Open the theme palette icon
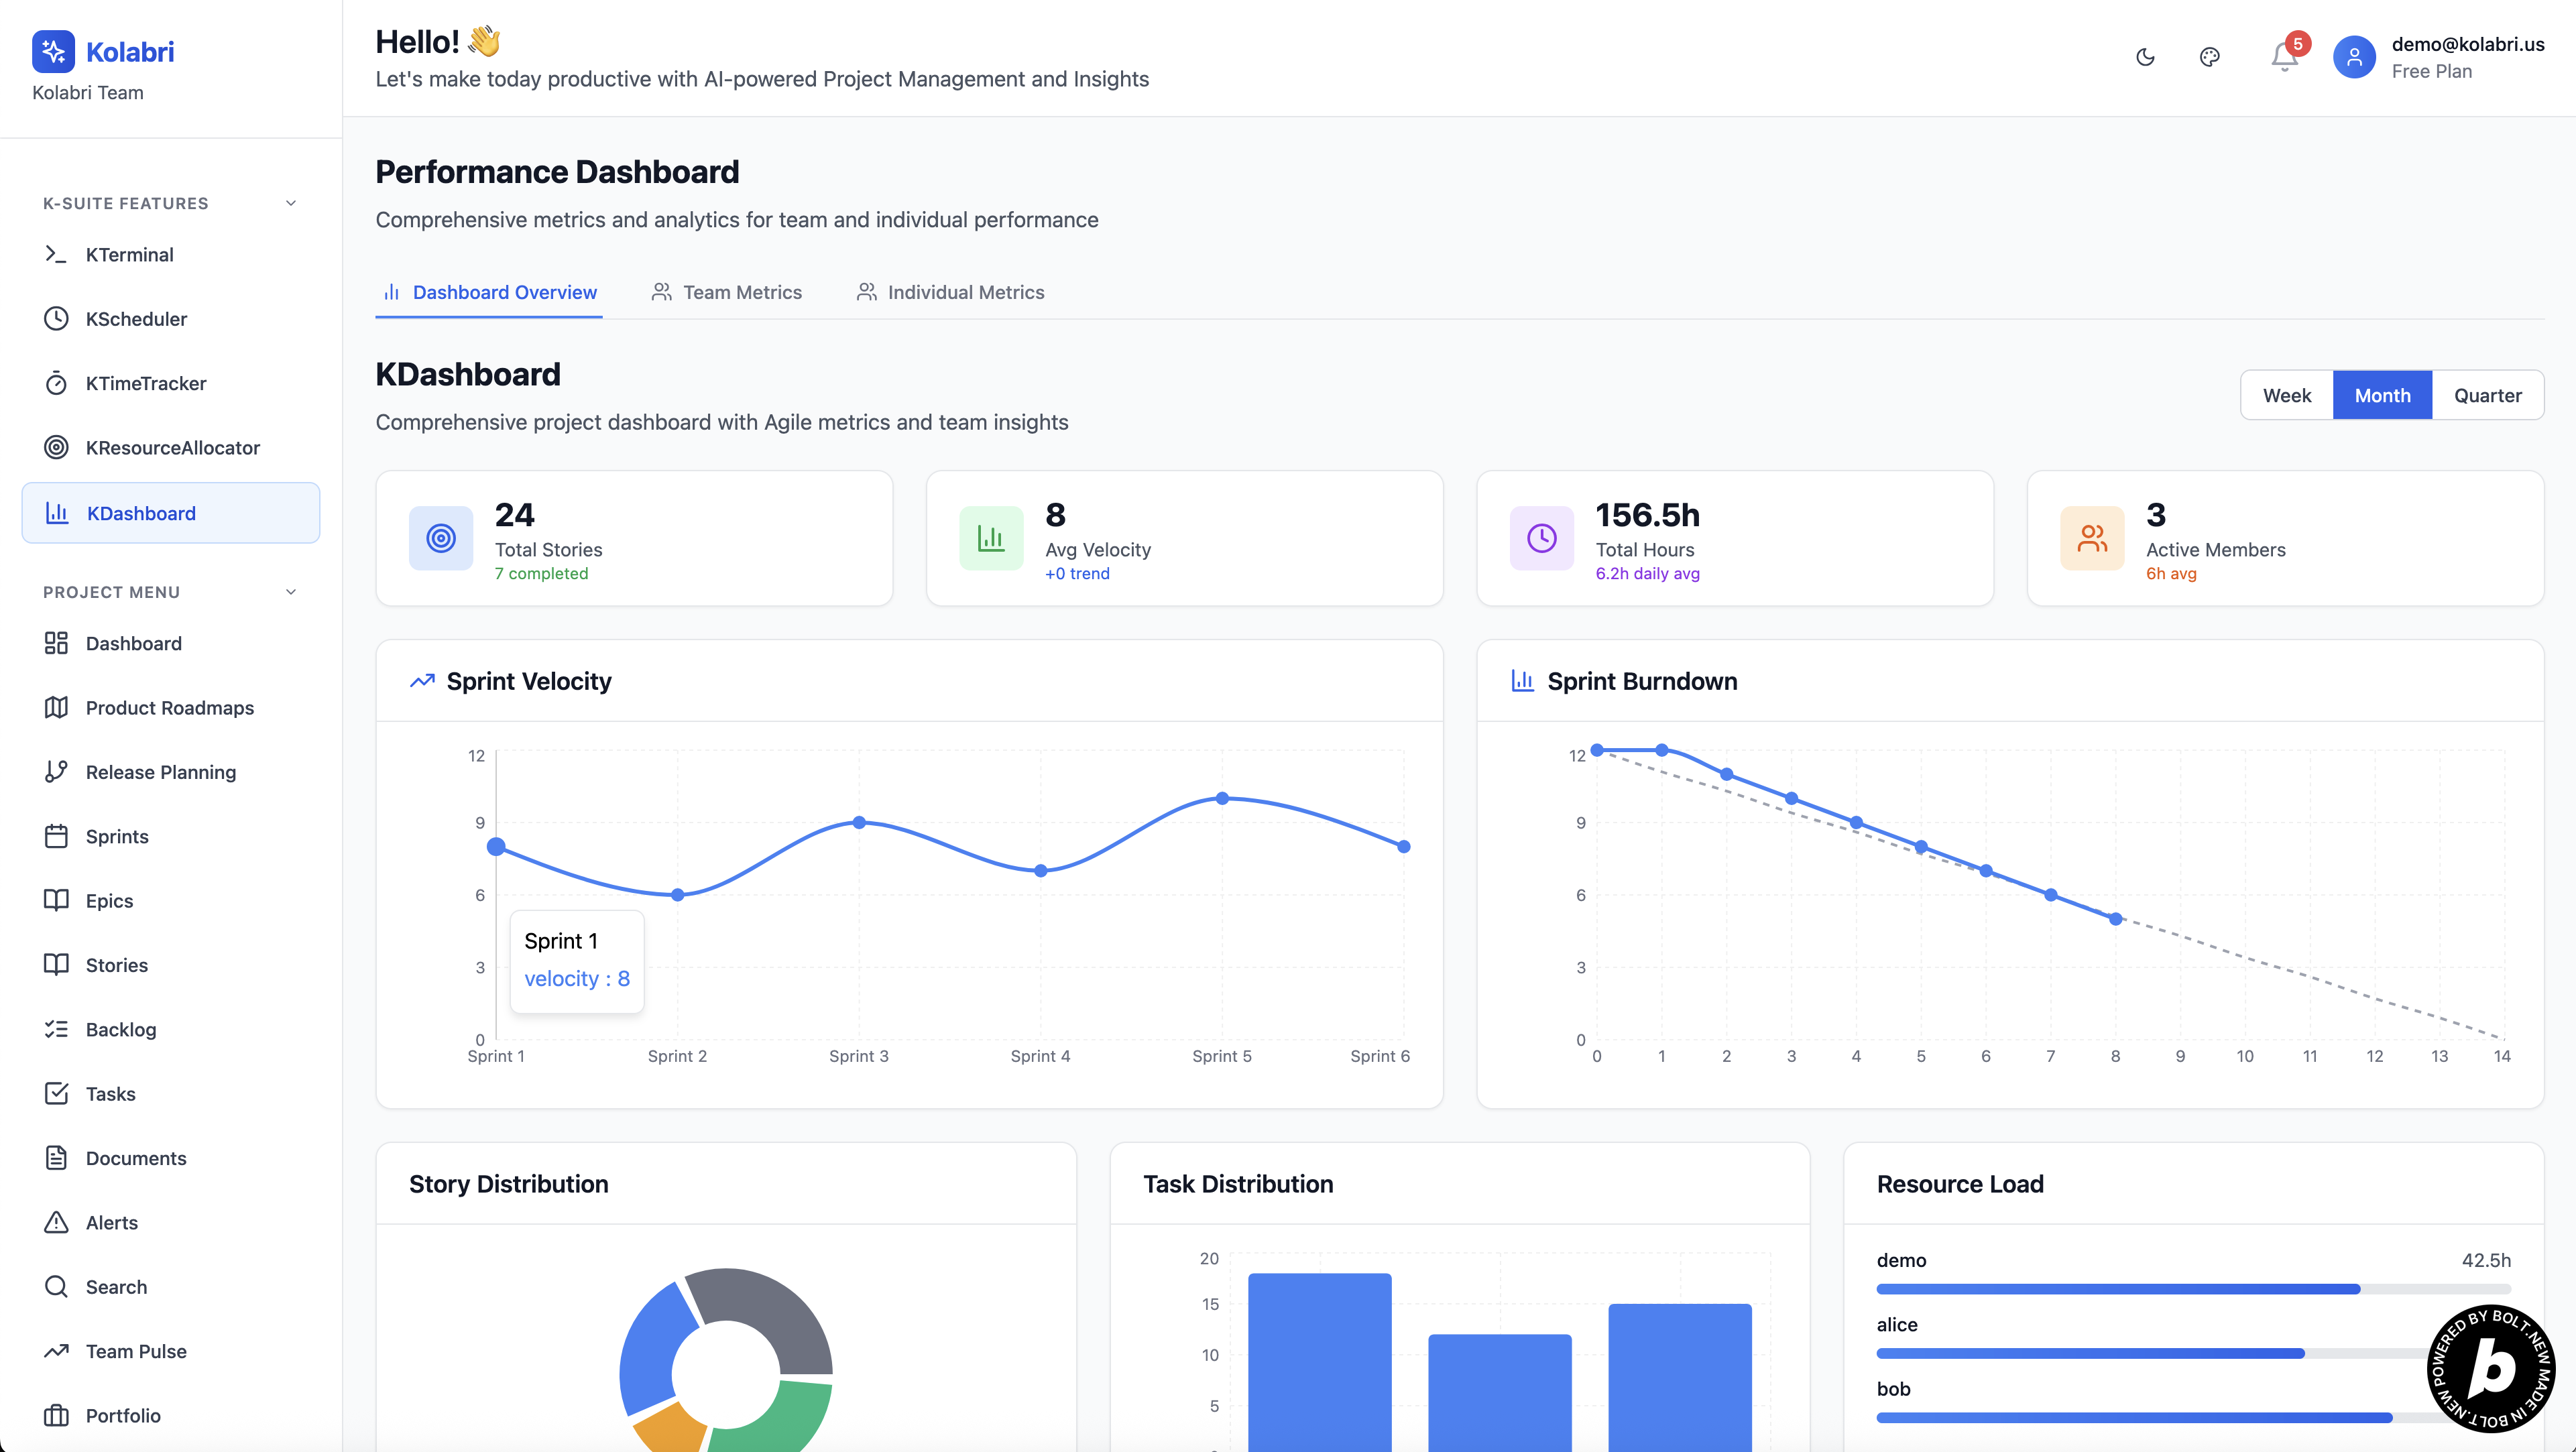The height and width of the screenshot is (1452, 2576). tap(2210, 57)
